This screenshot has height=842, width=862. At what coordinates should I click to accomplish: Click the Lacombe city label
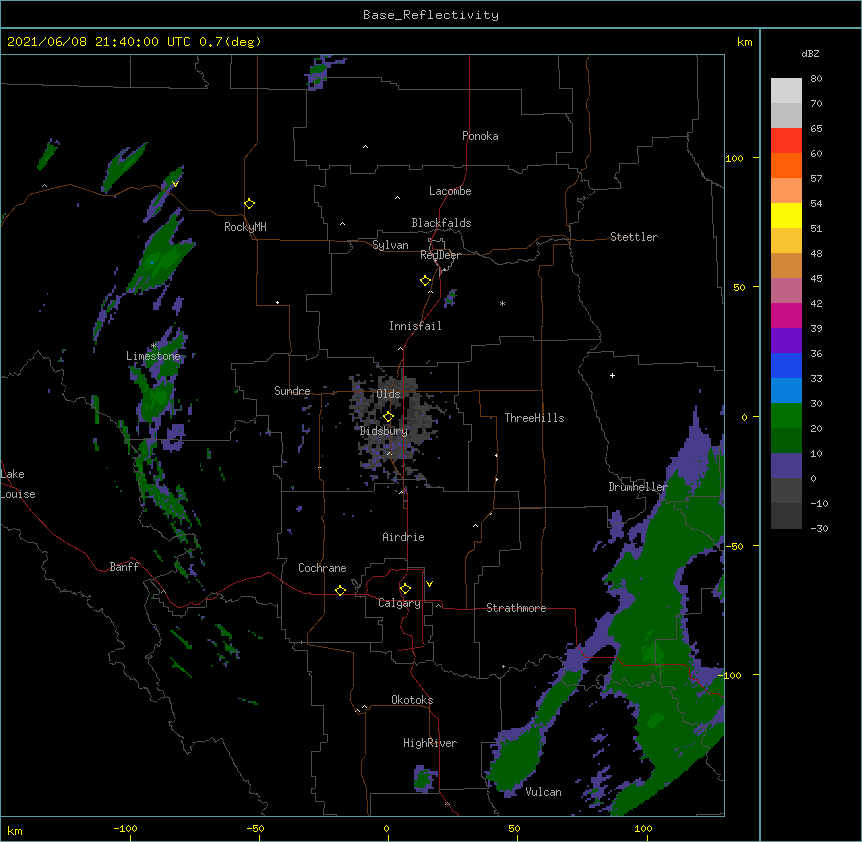[x=450, y=191]
